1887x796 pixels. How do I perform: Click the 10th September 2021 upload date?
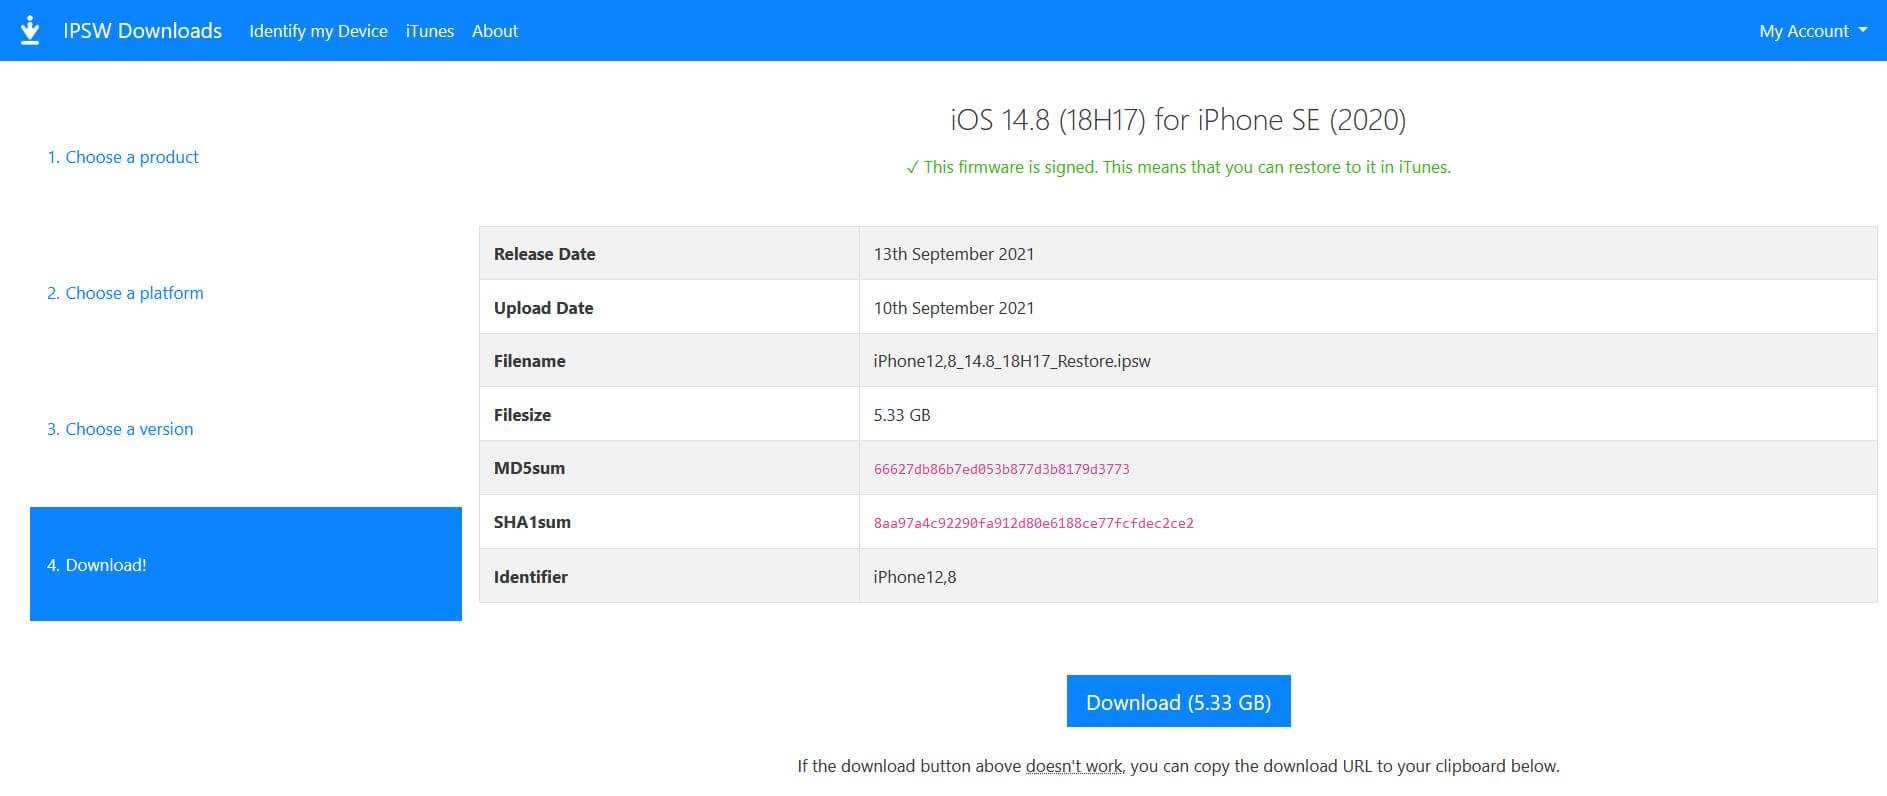[953, 308]
